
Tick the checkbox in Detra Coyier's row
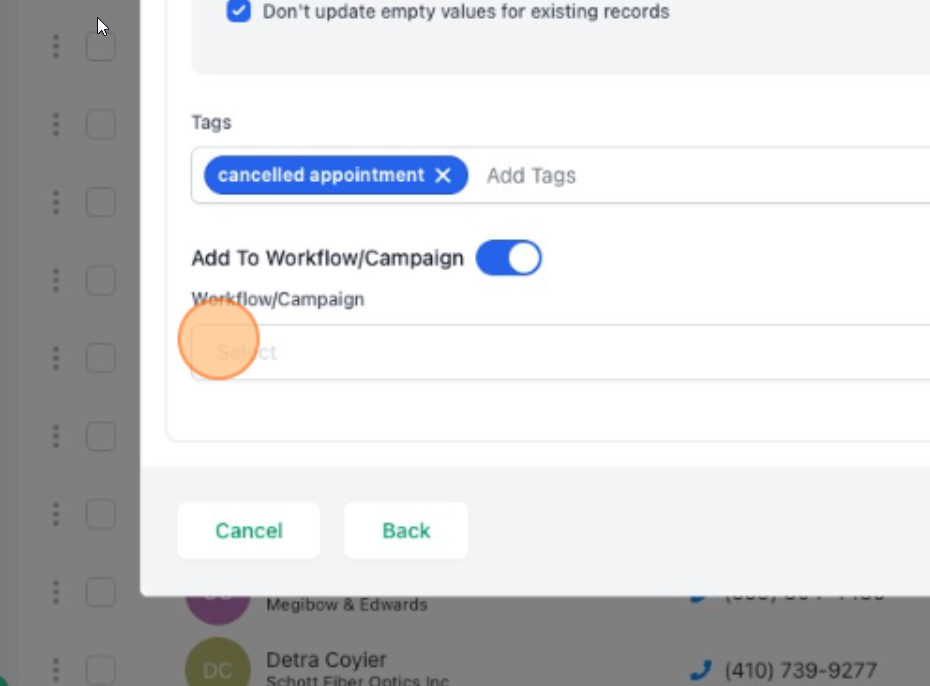coord(100,671)
